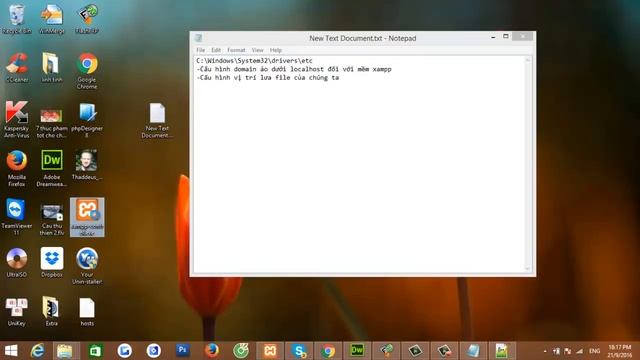Viewport: 640px width, 360px height.
Task: Open TeamViewer 11 desktop shortcut
Action: pyautogui.click(x=17, y=217)
